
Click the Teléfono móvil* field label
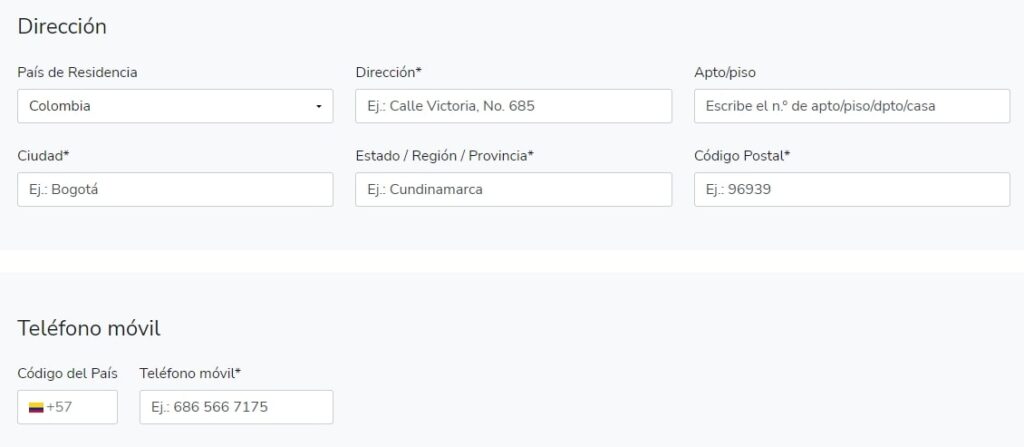[x=190, y=373]
